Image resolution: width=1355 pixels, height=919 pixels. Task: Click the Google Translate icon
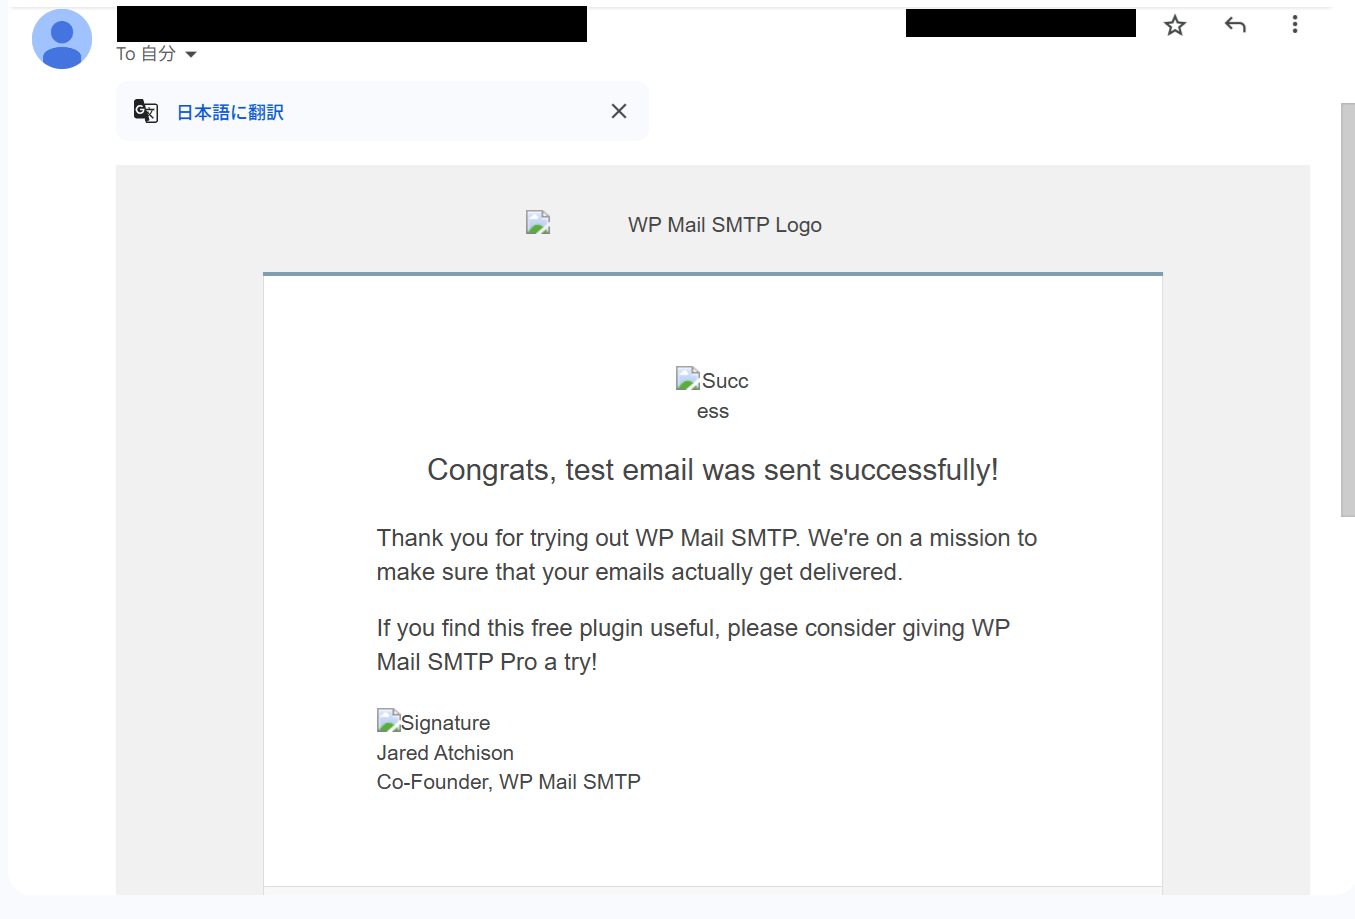point(146,111)
